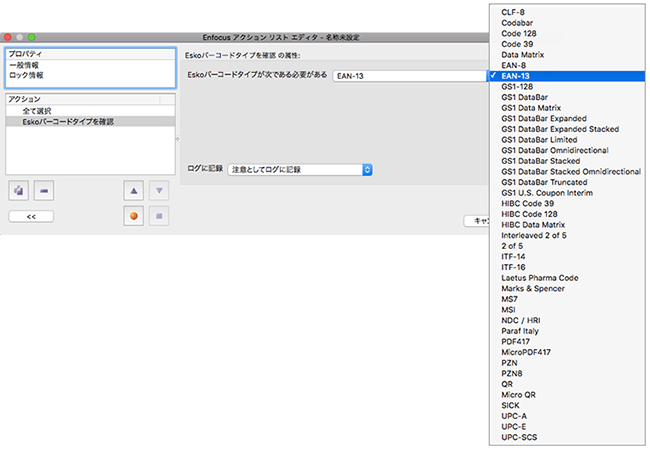Zoom window with the green button
The image size is (650, 450).
pyautogui.click(x=32, y=37)
